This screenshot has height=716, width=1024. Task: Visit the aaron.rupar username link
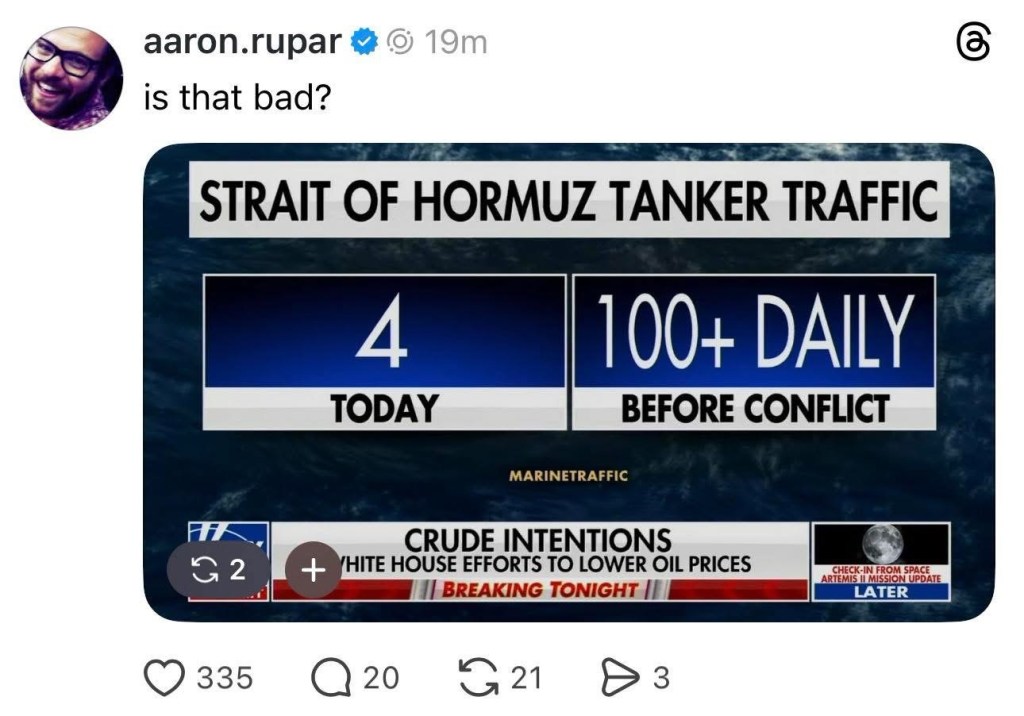244,42
